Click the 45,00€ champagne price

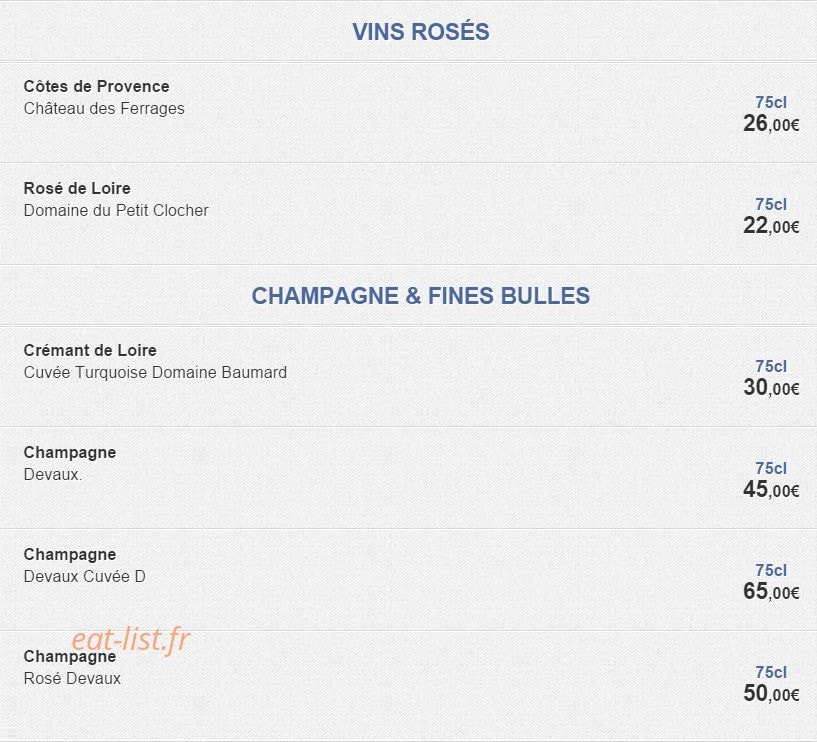[x=771, y=490]
